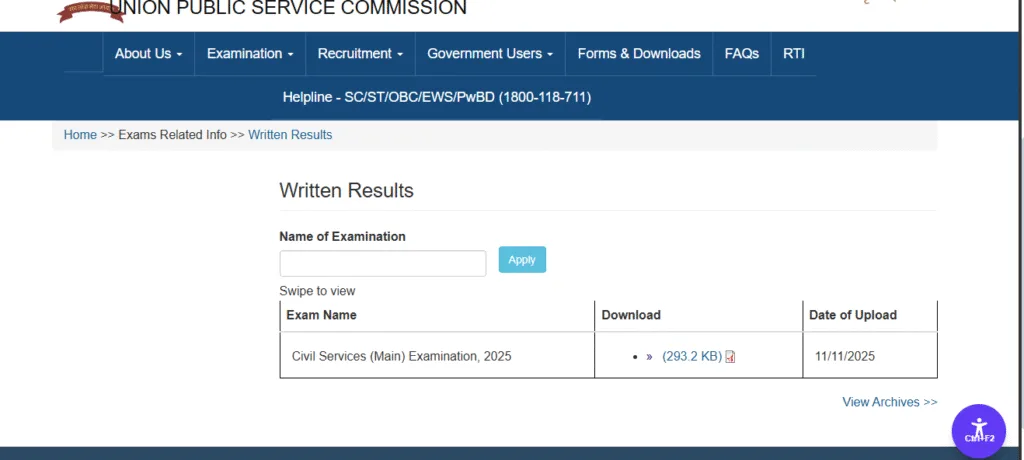The width and height of the screenshot is (1024, 460).
Task: Click the Helpline SC/ST/OBC/EWS/PwBD text
Action: [x=437, y=98]
